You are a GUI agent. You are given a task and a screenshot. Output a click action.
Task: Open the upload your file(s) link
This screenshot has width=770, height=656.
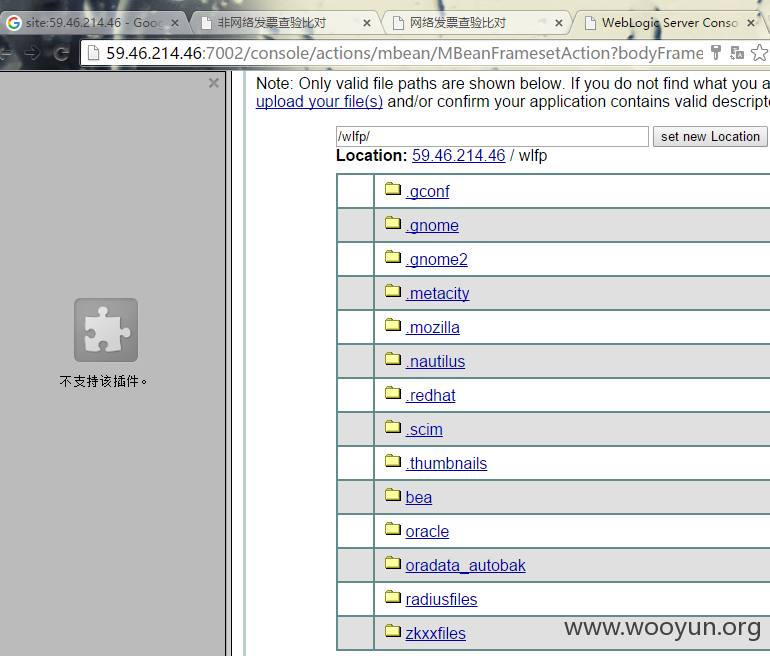coord(319,102)
